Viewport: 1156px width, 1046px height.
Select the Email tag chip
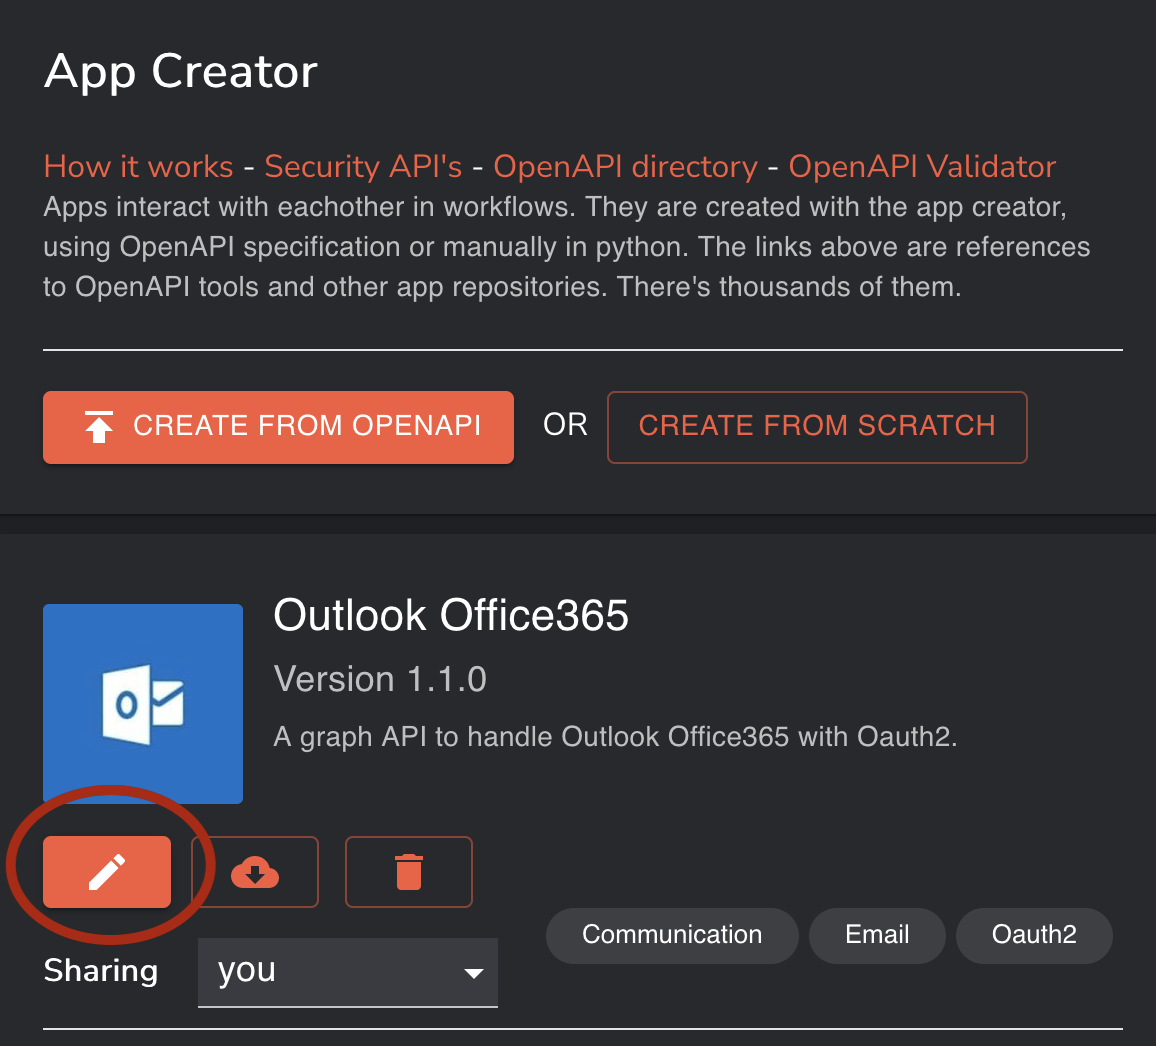[x=877, y=935]
